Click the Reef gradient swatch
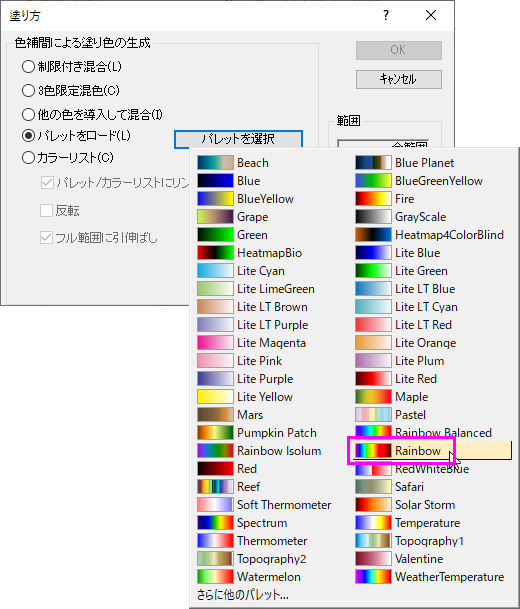 tap(215, 487)
